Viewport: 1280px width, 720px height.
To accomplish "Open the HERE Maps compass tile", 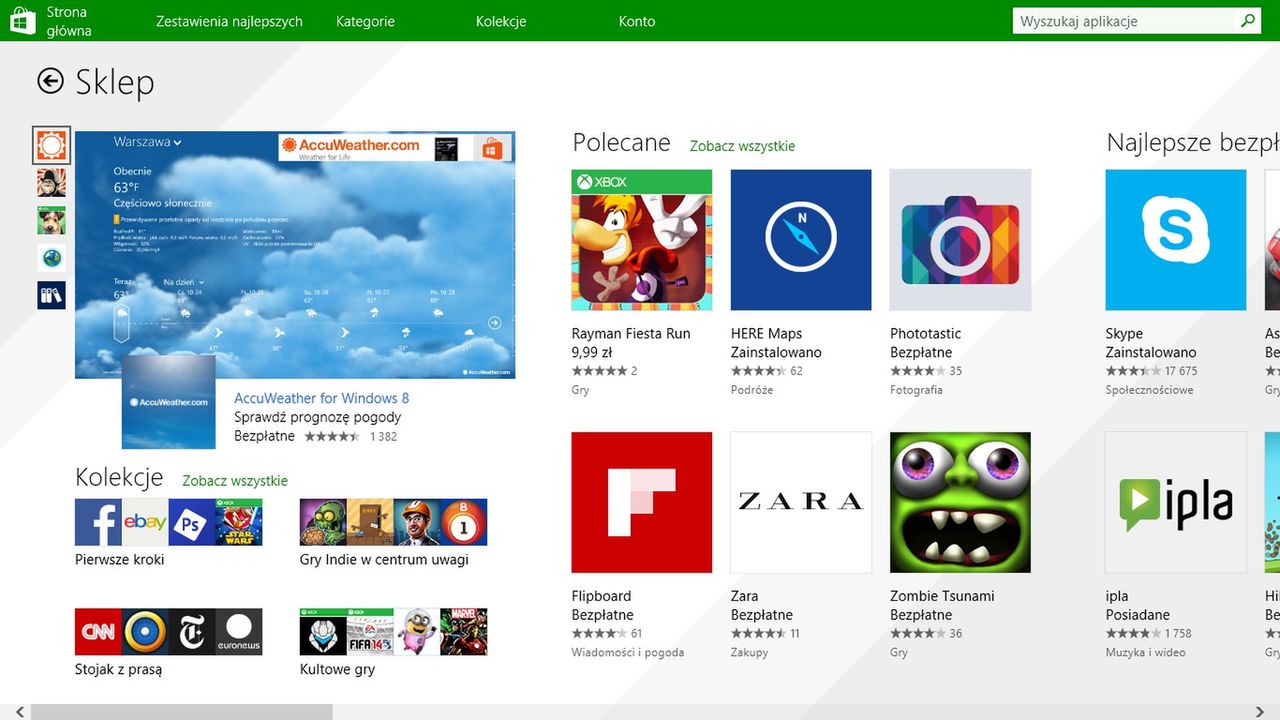I will 801,240.
